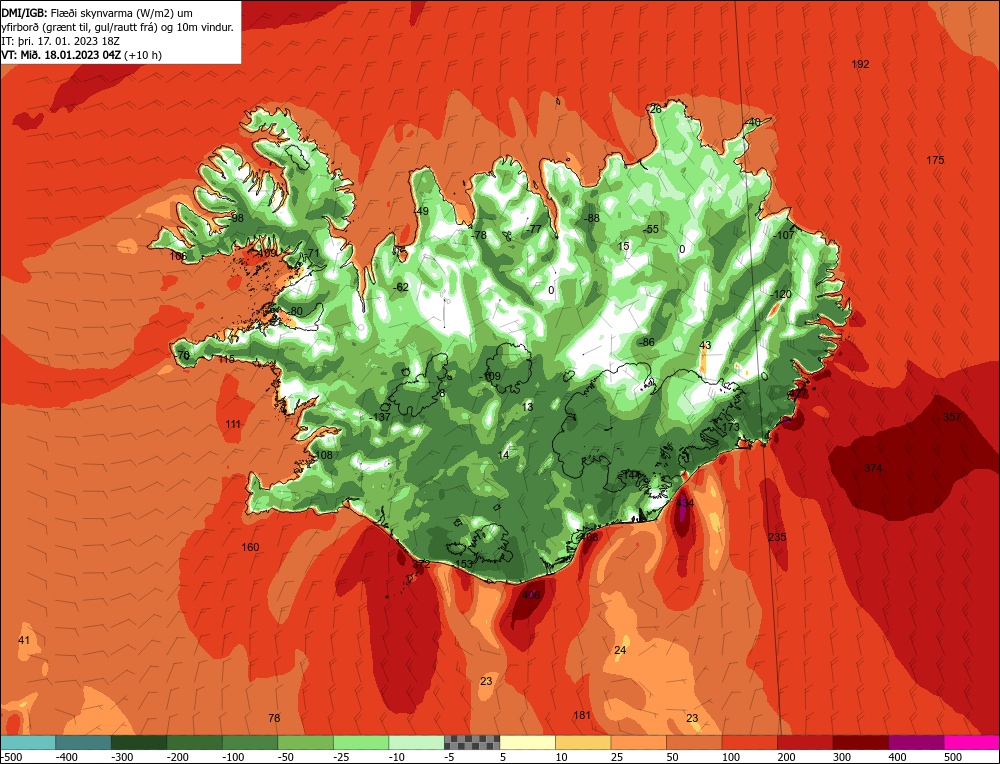Click the '-500' label on the legend
The image size is (1000, 764).
pos(11,757)
